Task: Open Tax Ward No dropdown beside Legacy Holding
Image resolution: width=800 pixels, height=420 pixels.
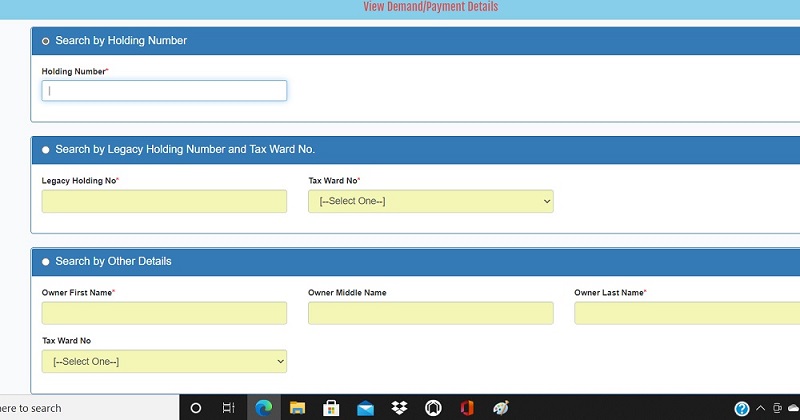Action: (x=431, y=201)
